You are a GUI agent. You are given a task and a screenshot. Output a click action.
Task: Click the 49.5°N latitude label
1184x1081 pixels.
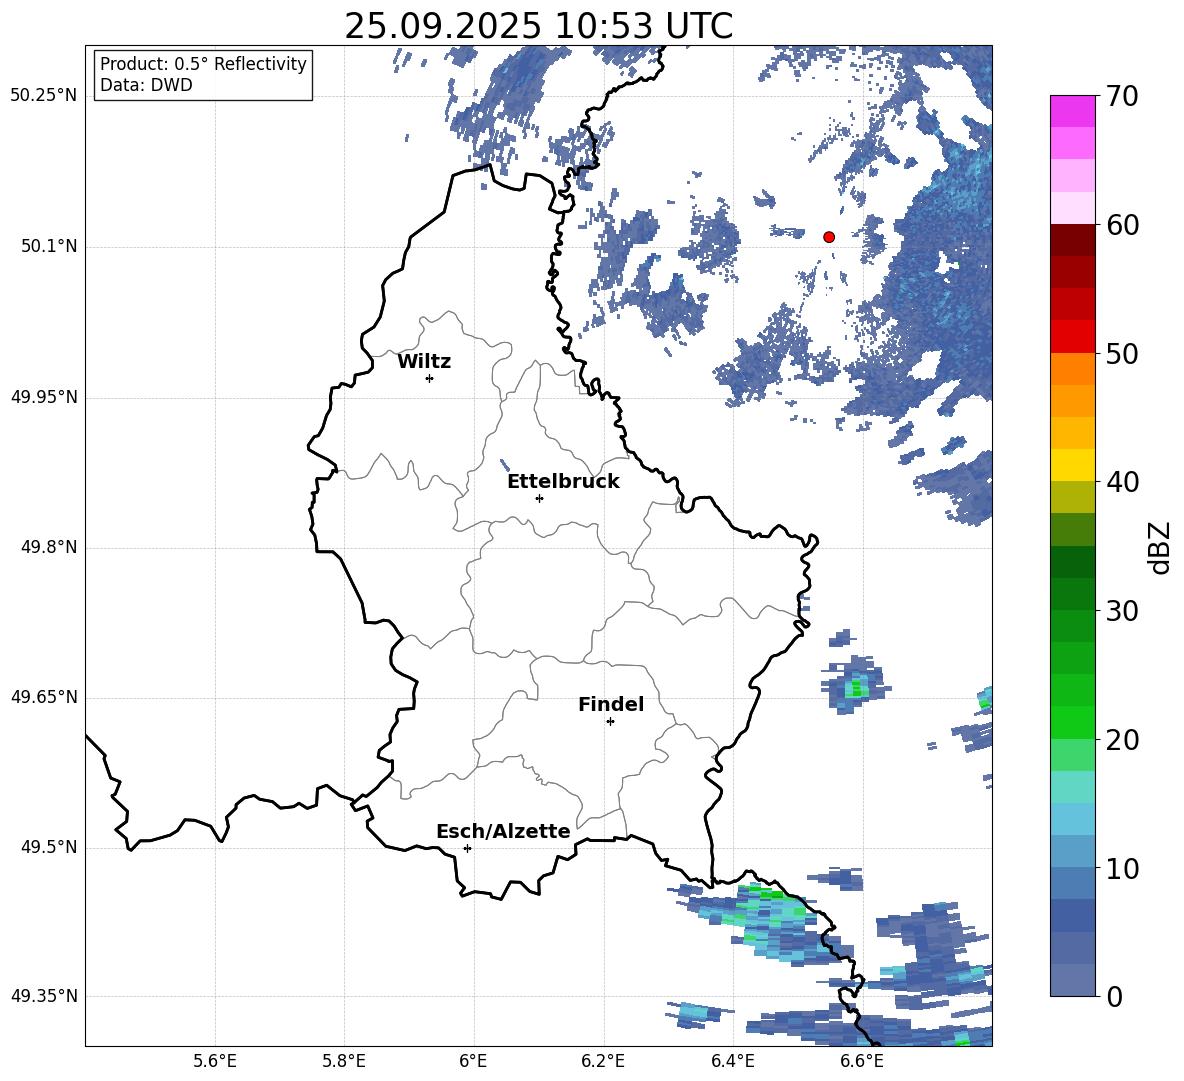click(48, 847)
